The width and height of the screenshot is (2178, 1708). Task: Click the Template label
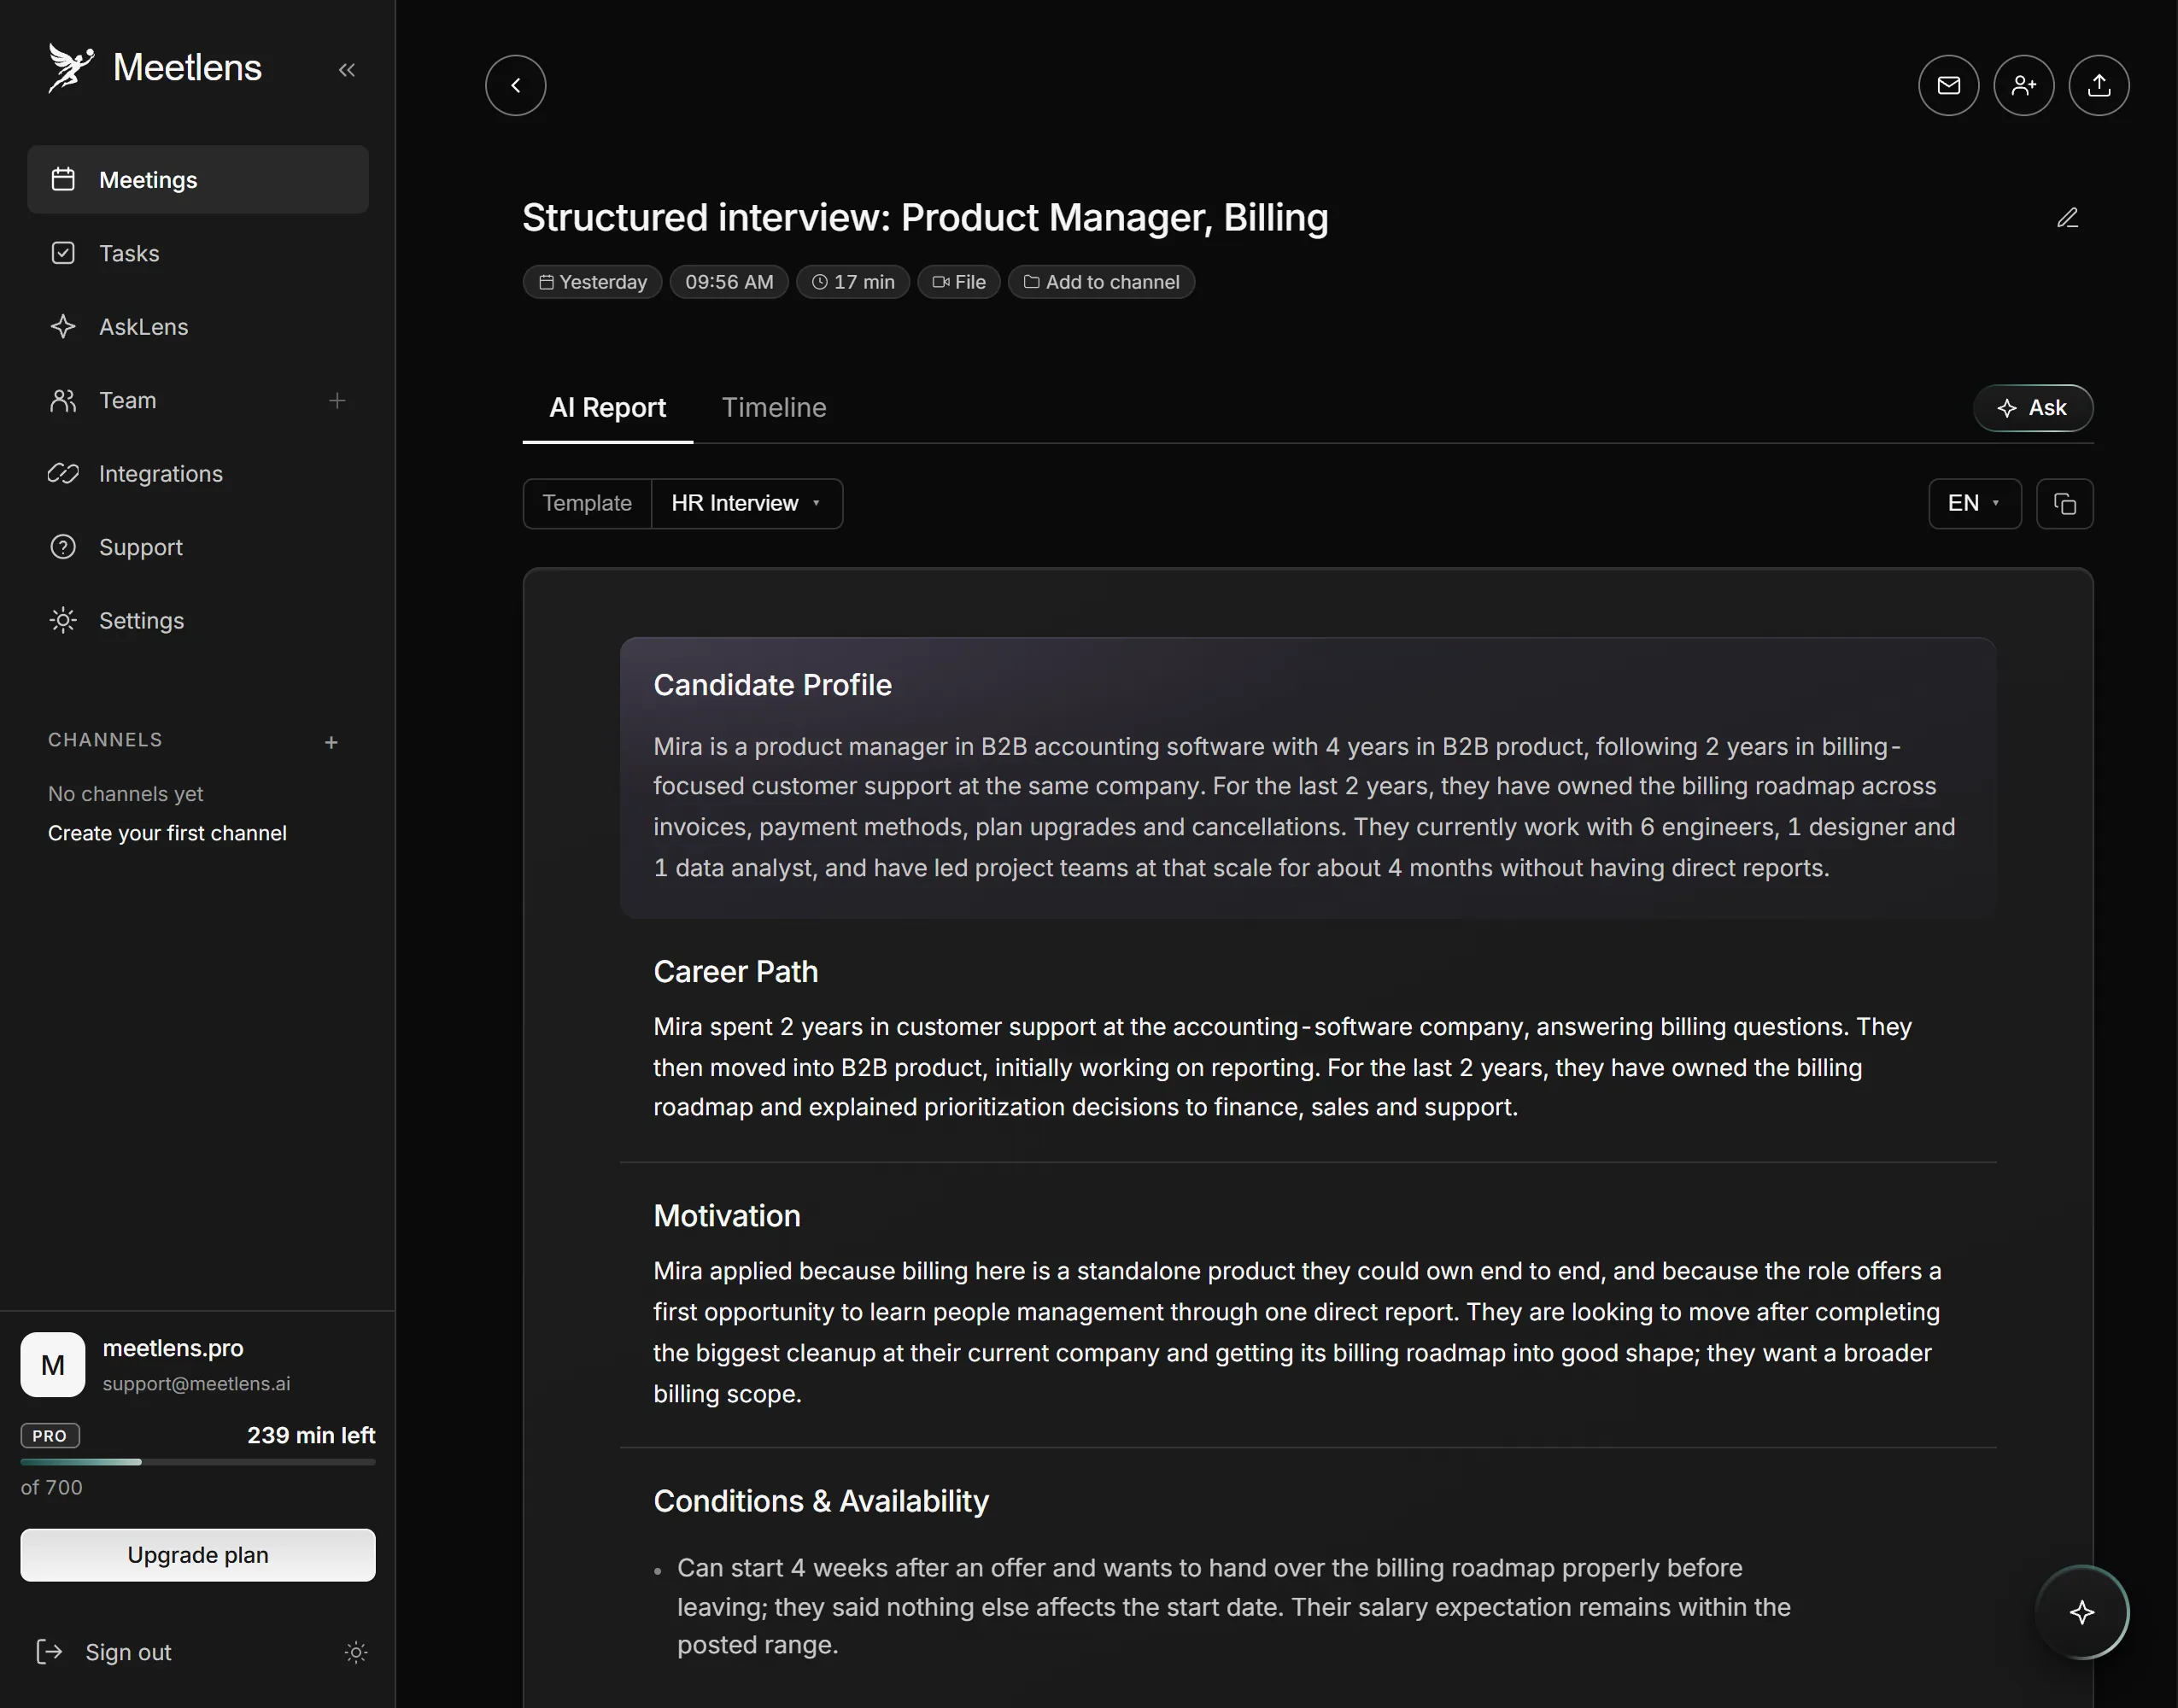pos(587,503)
